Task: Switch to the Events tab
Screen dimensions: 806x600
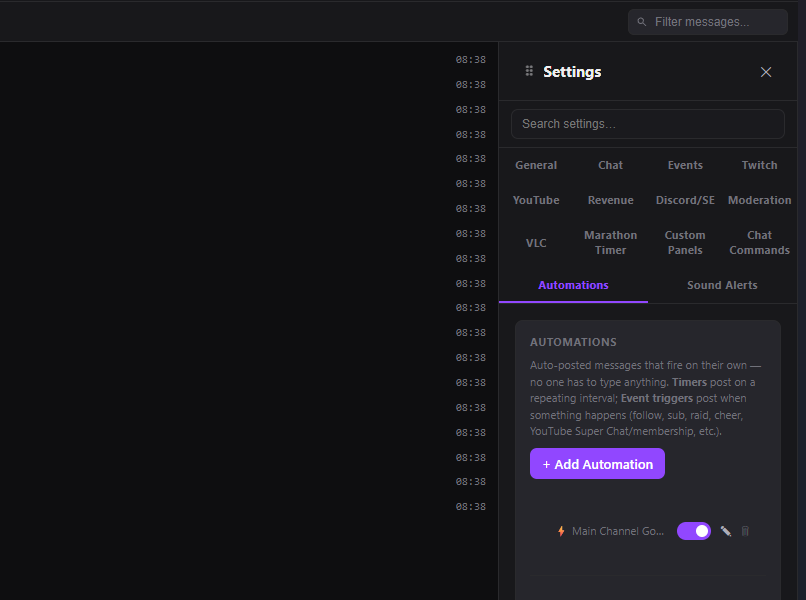Action: tap(685, 165)
